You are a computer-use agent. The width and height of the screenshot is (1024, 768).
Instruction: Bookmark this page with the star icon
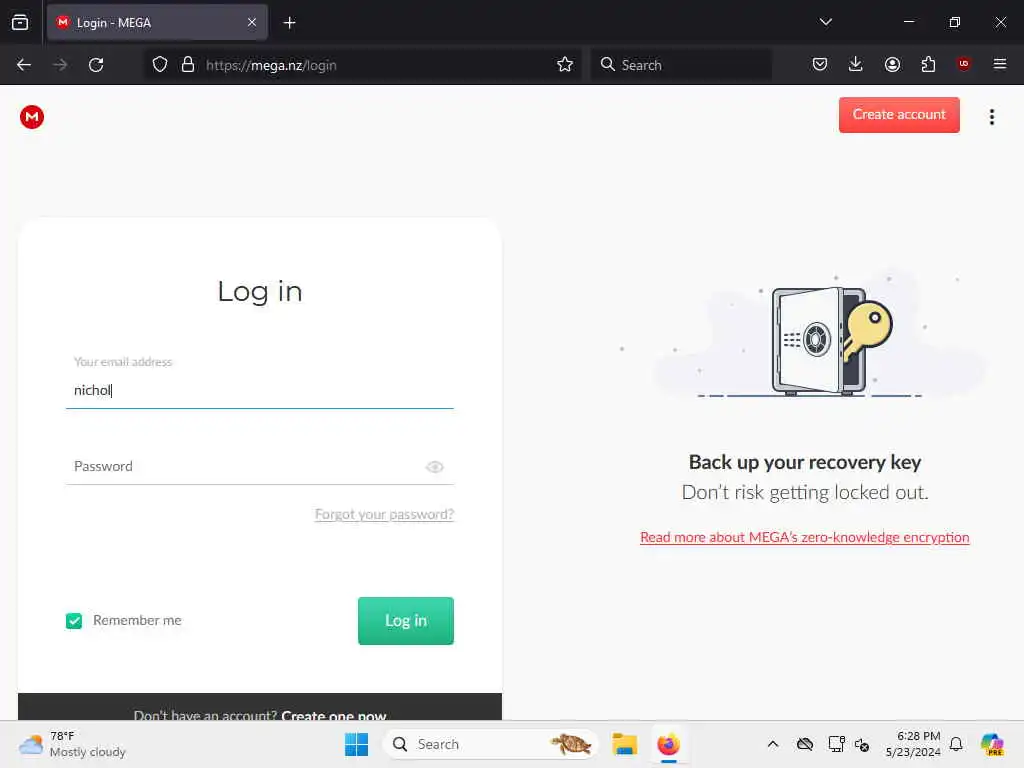(565, 65)
